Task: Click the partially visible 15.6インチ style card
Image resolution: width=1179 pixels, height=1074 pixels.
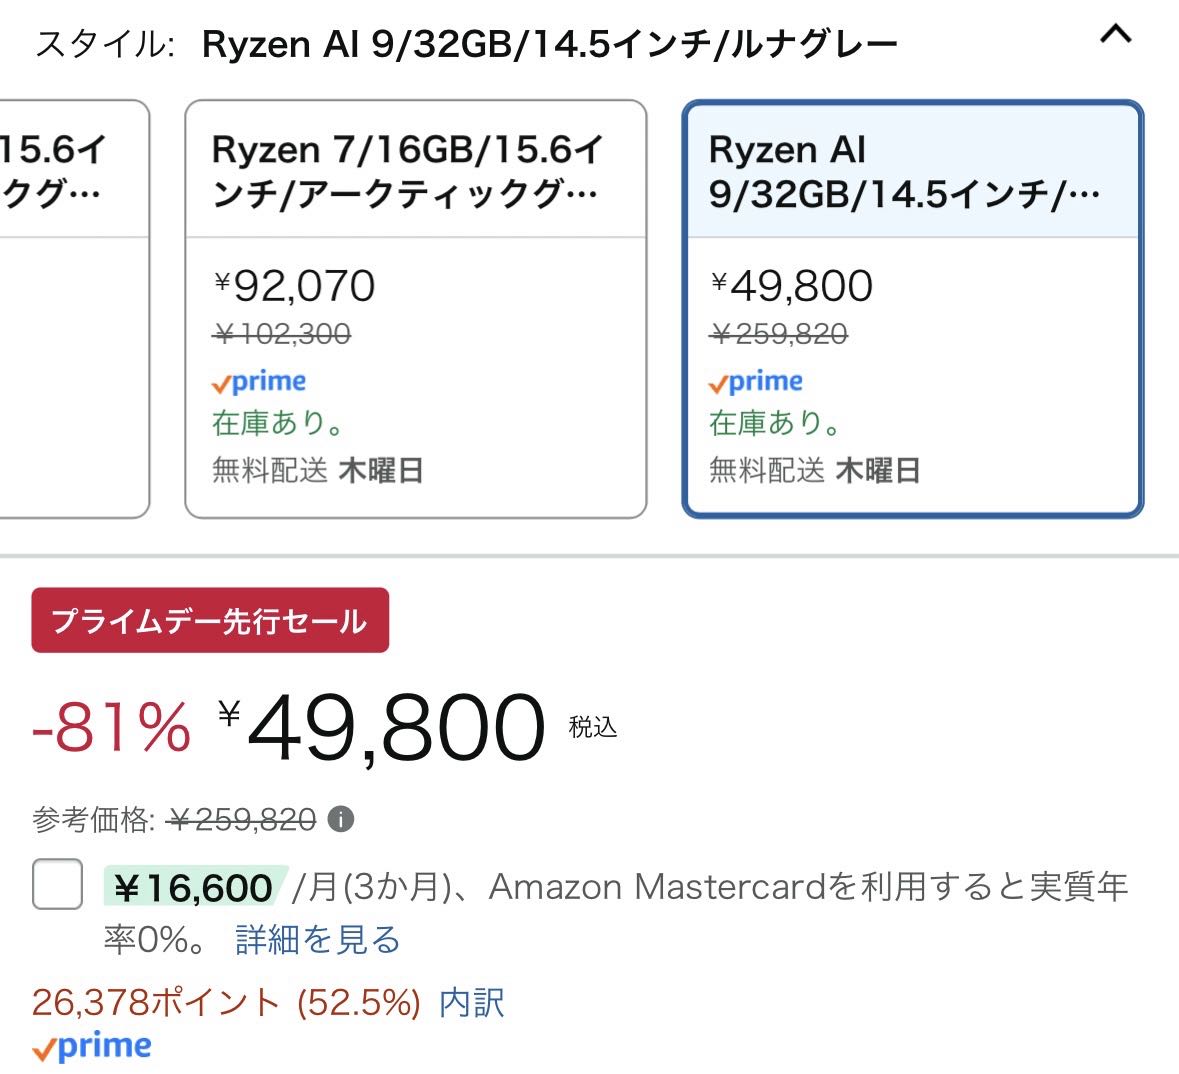Action: click(74, 309)
